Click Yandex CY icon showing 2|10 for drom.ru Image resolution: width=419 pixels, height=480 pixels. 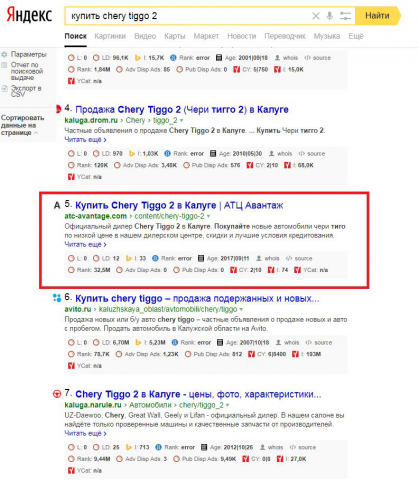(250, 165)
